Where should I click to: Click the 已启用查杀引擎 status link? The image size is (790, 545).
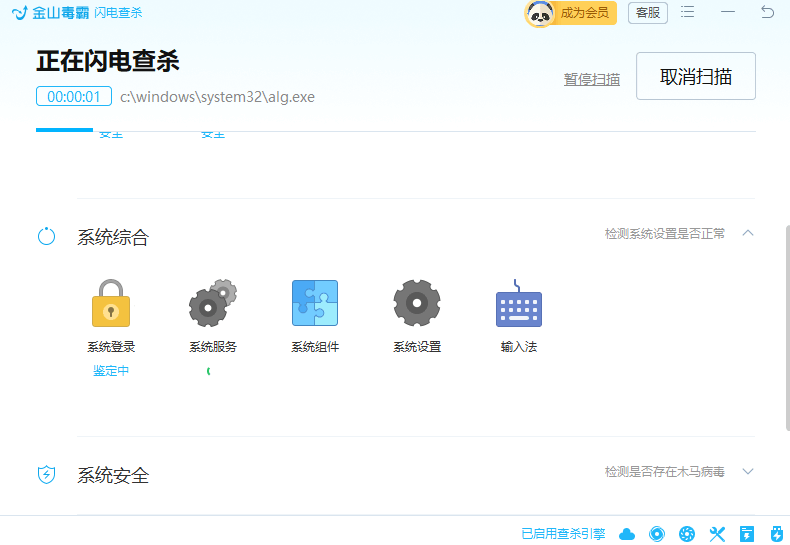click(x=563, y=533)
